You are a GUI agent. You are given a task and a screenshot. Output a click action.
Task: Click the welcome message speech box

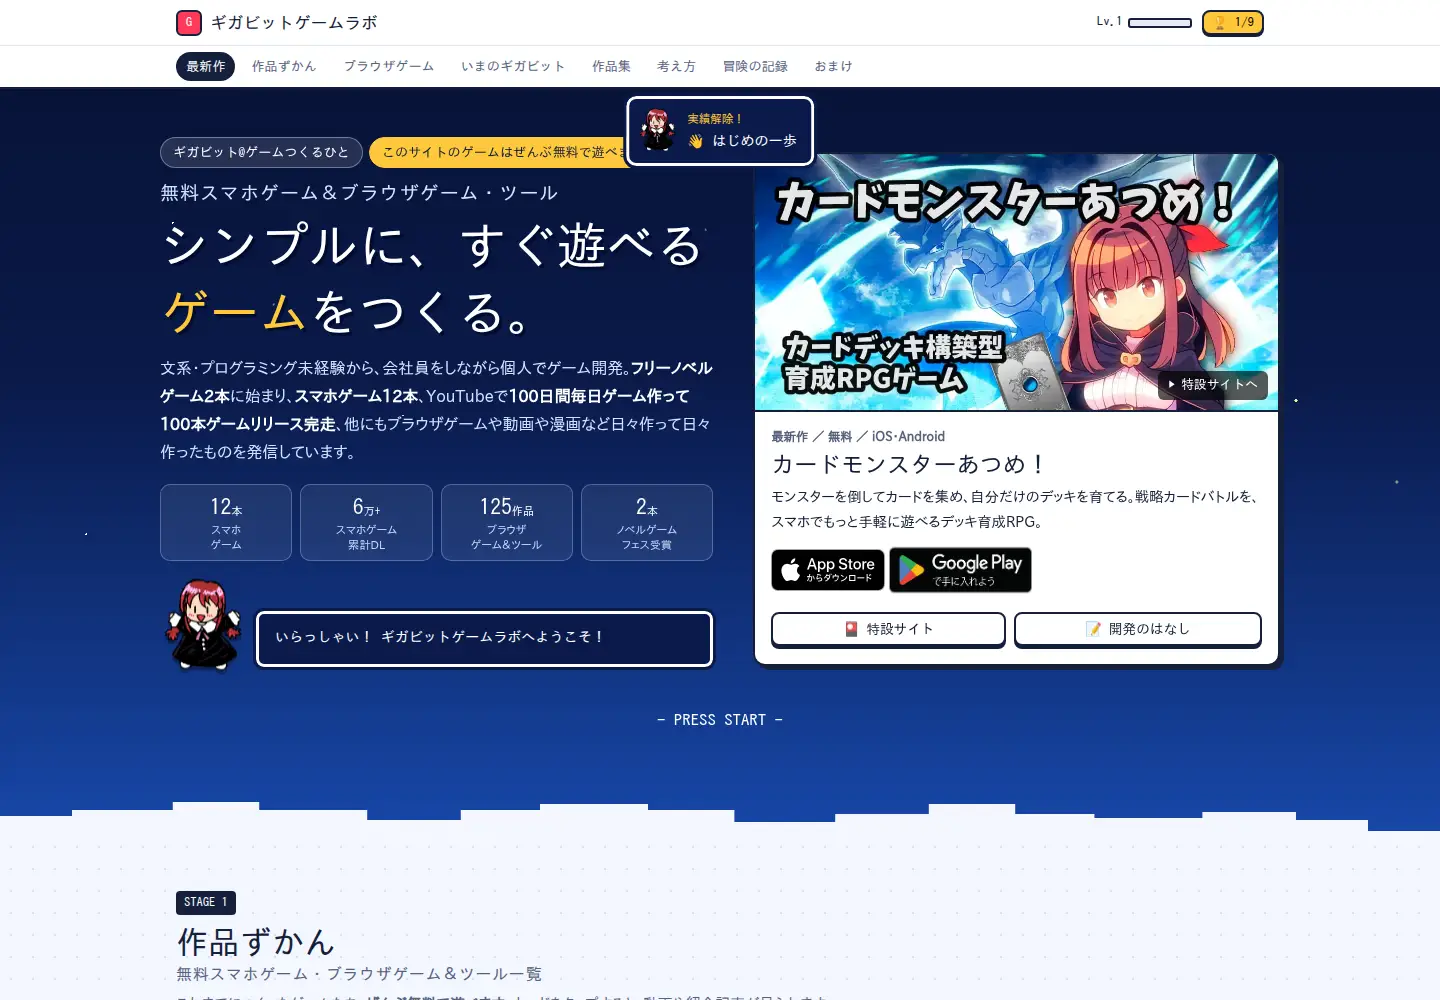(x=484, y=638)
